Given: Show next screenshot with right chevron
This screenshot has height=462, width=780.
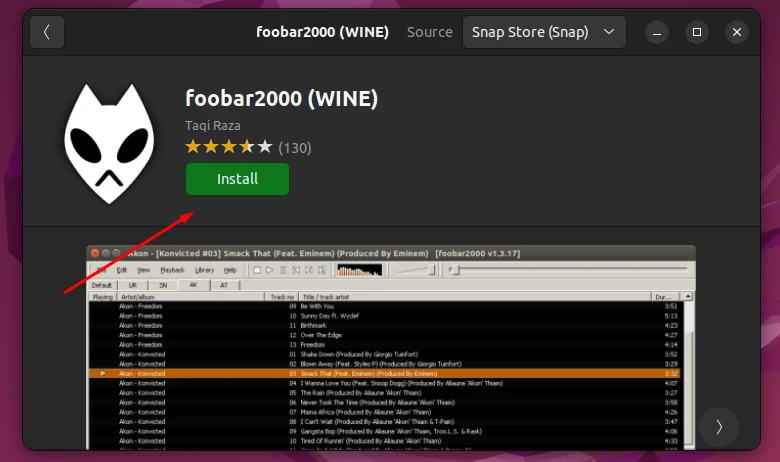Looking at the screenshot, I should point(719,427).
